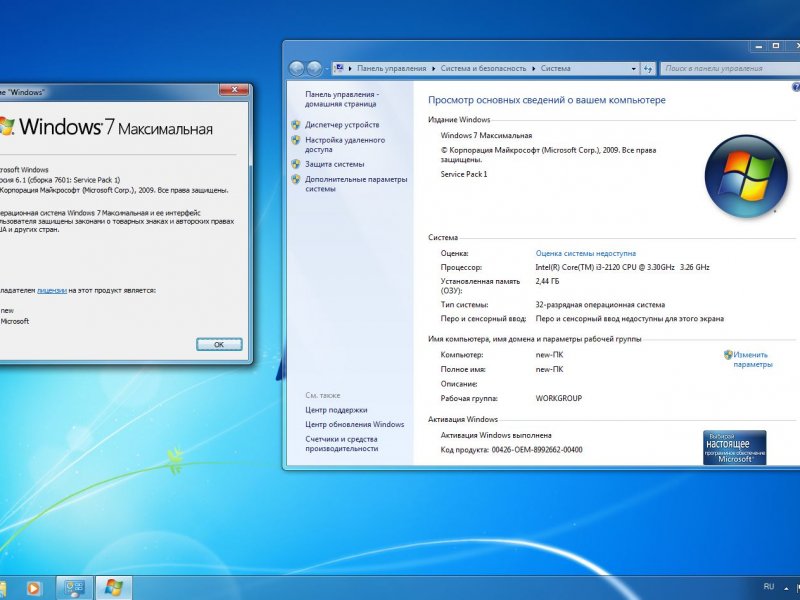Click Windows 7 Максимальная edition text in System window
This screenshot has width=800, height=600.
click(x=486, y=135)
